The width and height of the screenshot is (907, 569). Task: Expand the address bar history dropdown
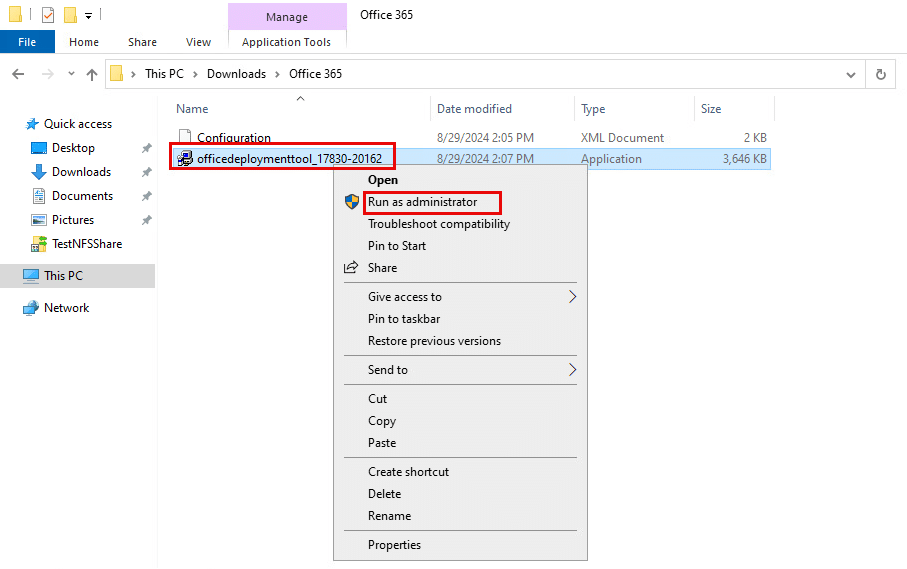click(x=850, y=74)
